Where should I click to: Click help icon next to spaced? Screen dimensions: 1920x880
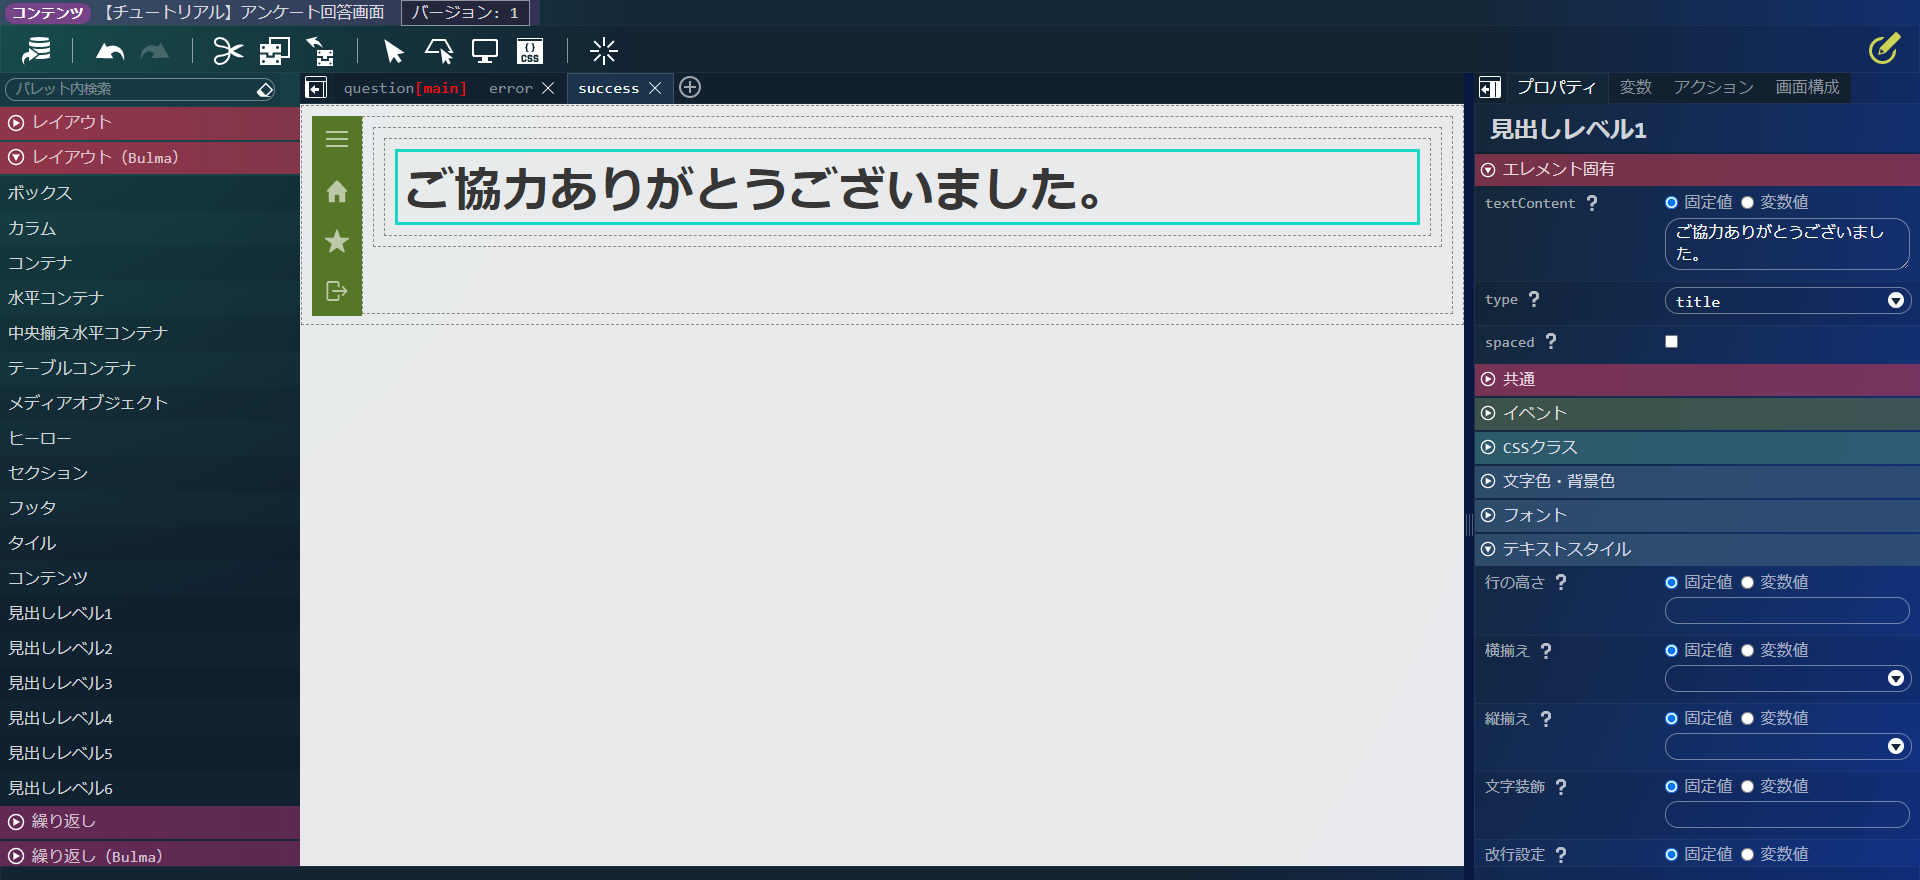[1551, 341]
